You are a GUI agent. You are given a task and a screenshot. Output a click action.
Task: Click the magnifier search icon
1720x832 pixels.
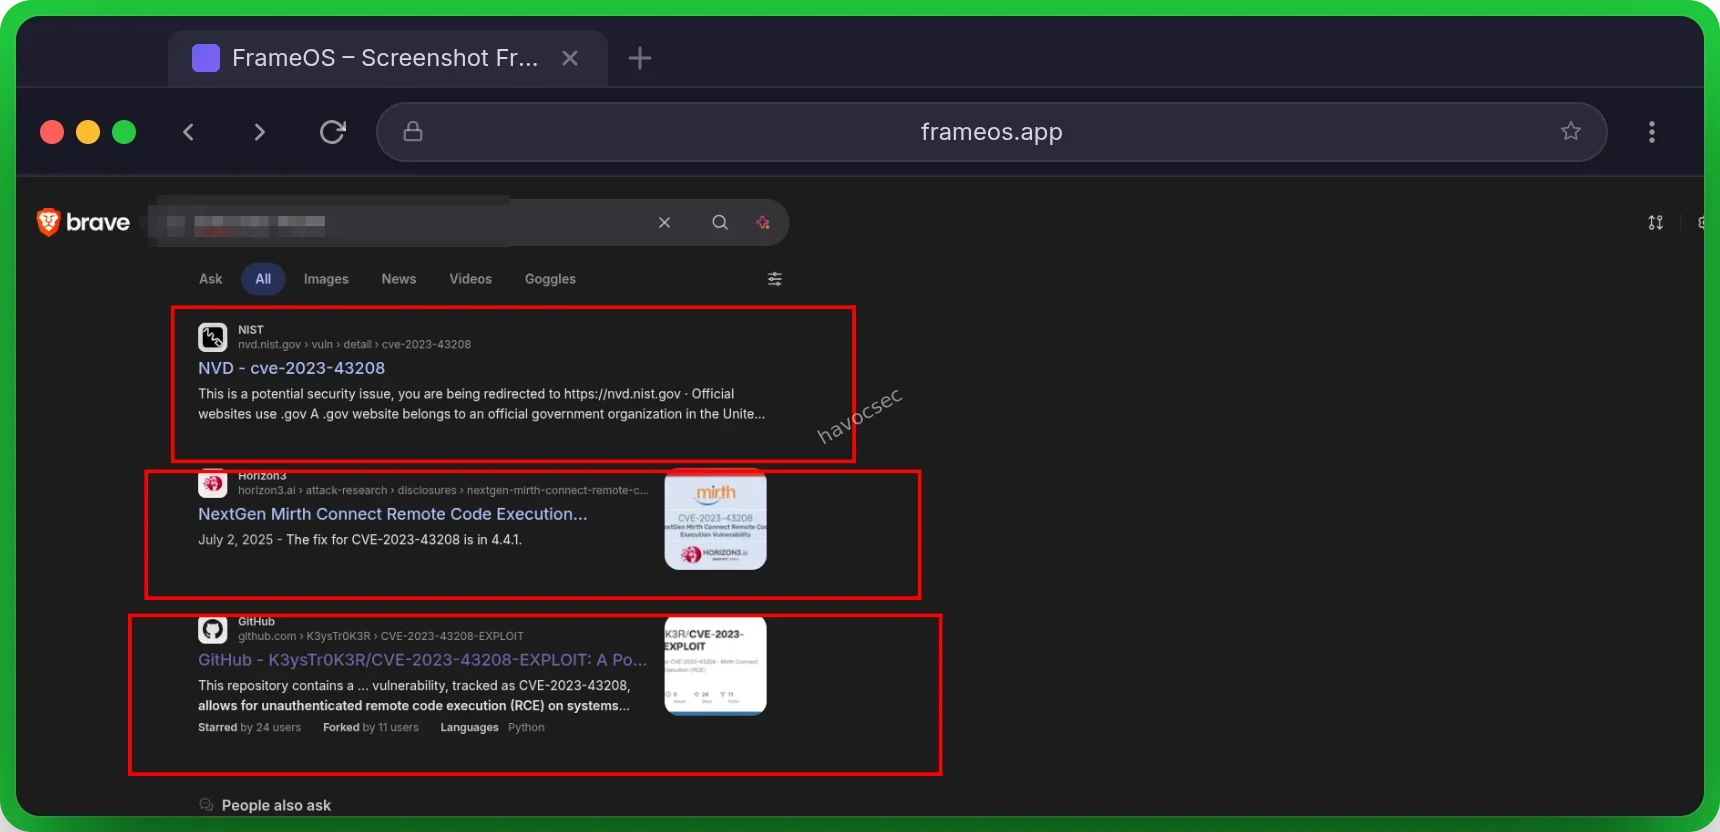point(720,222)
